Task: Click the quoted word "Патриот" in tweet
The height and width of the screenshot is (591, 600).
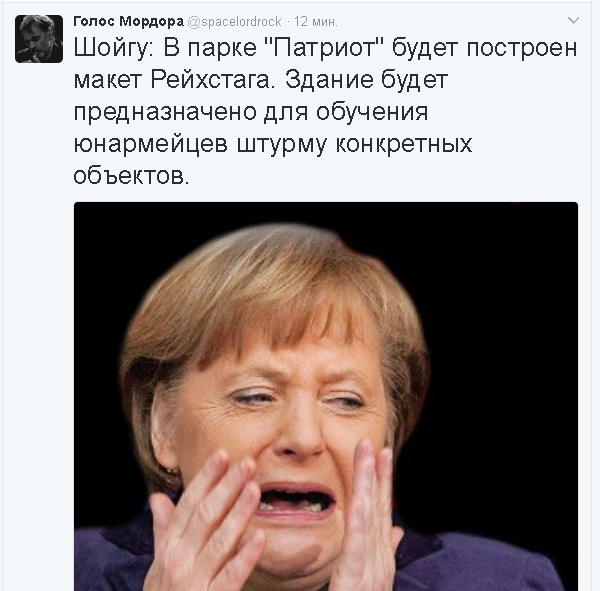Action: pyautogui.click(x=324, y=48)
